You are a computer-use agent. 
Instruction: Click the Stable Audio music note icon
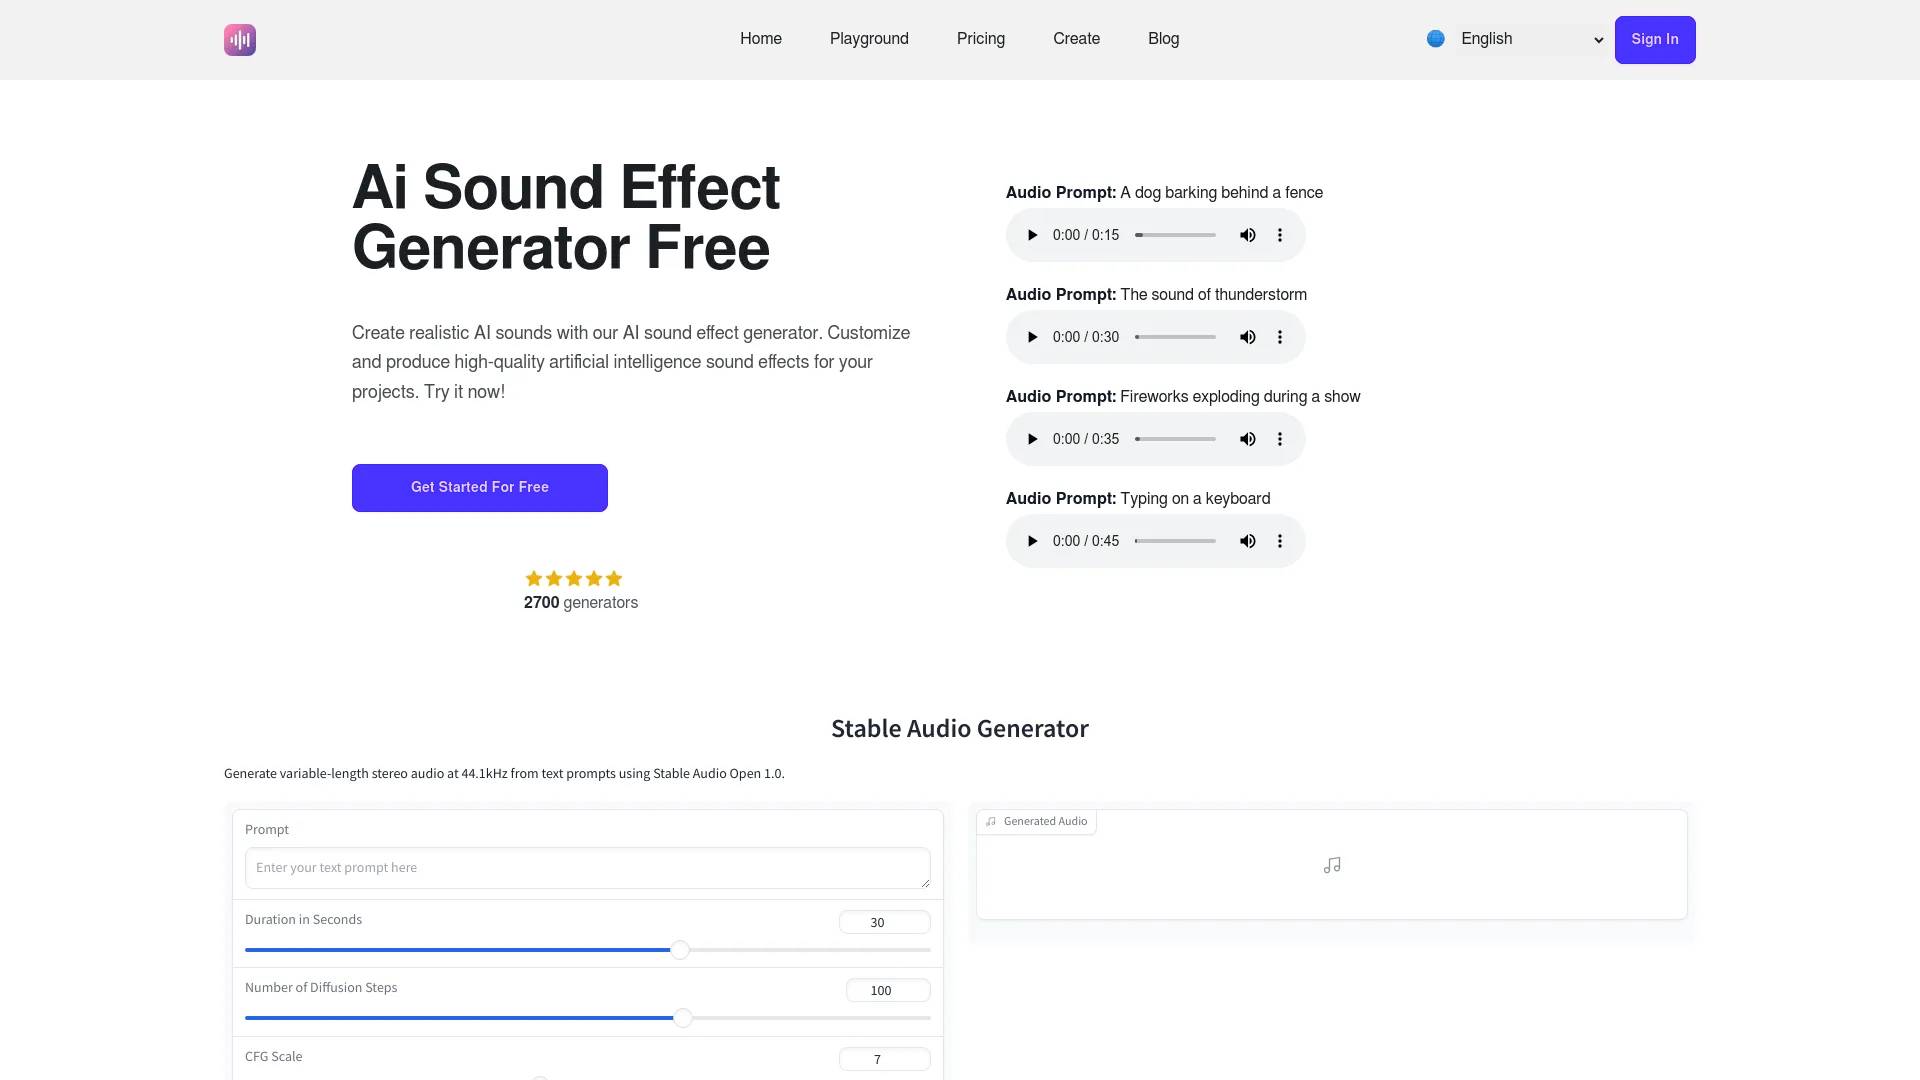coord(1332,865)
